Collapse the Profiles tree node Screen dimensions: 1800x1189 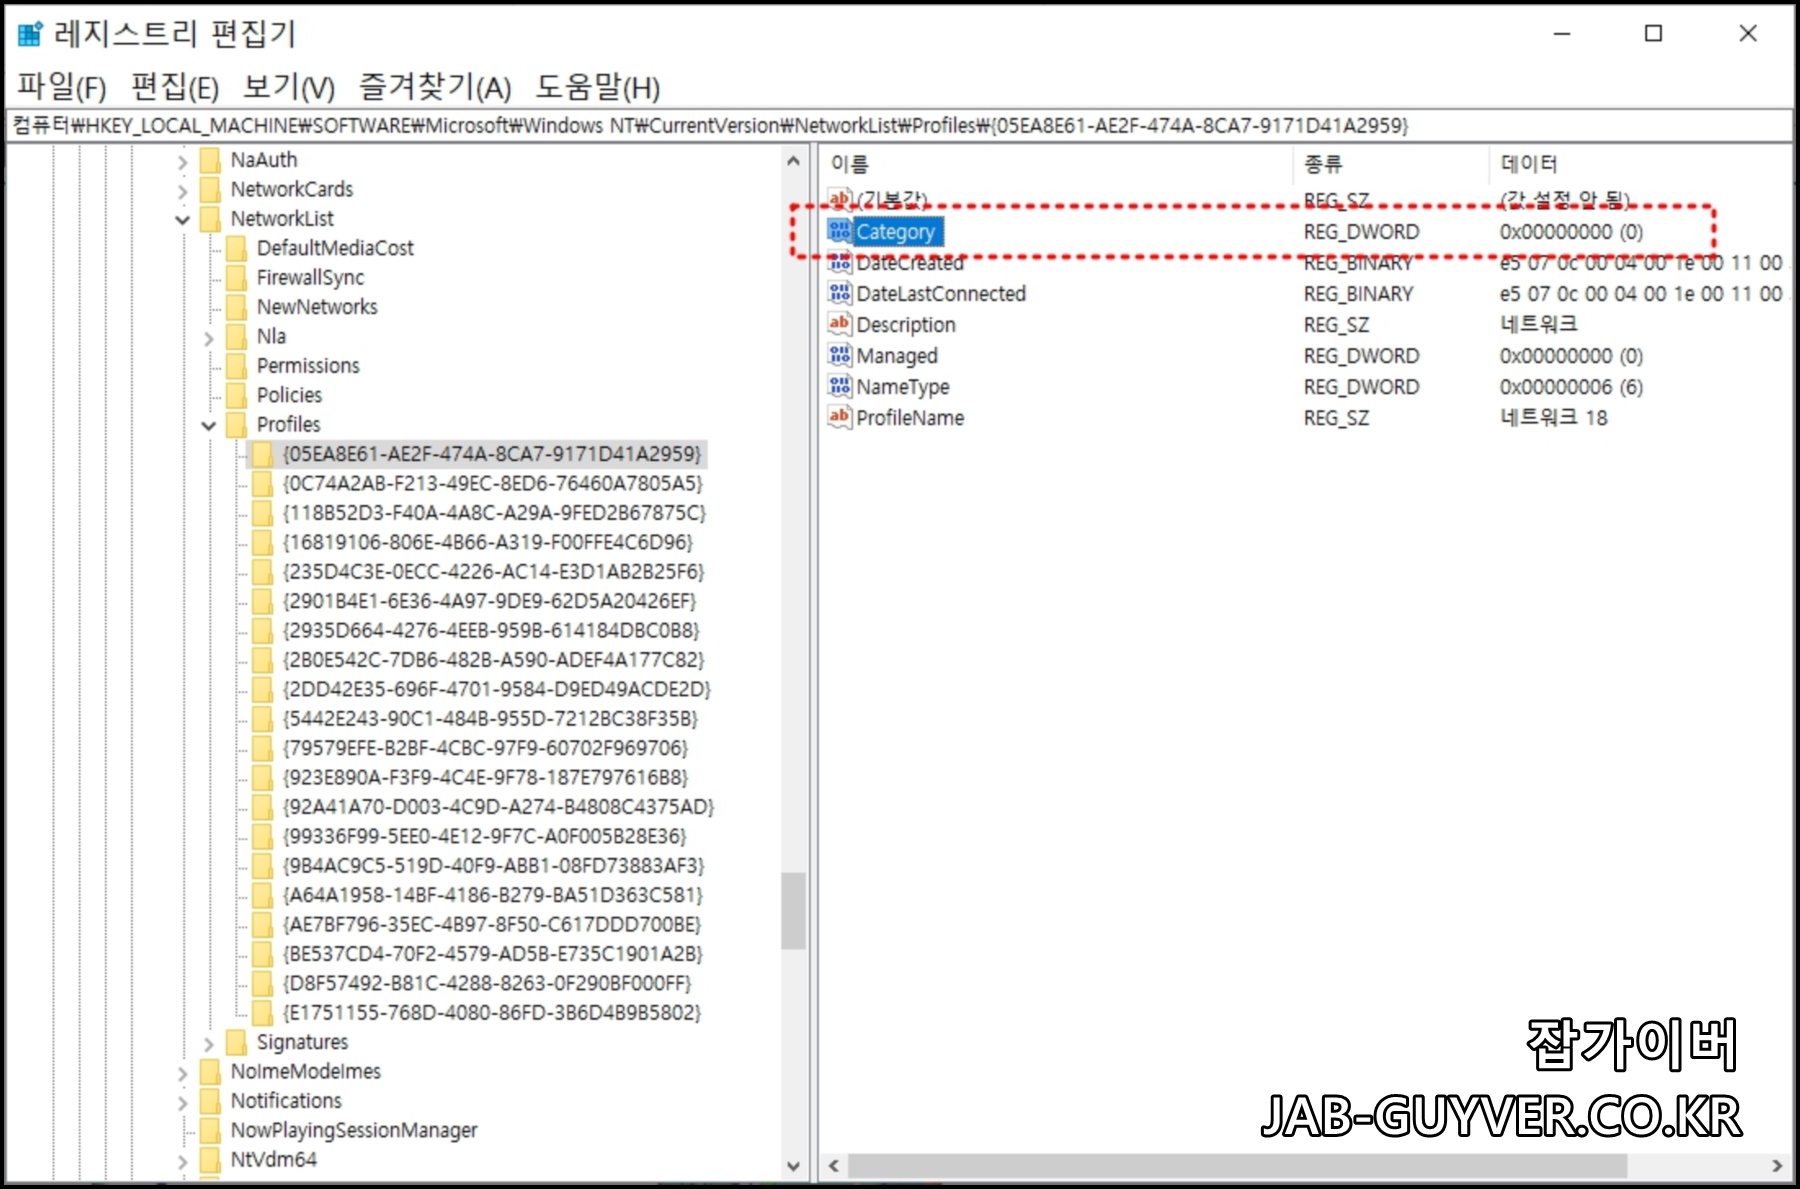[208, 426]
